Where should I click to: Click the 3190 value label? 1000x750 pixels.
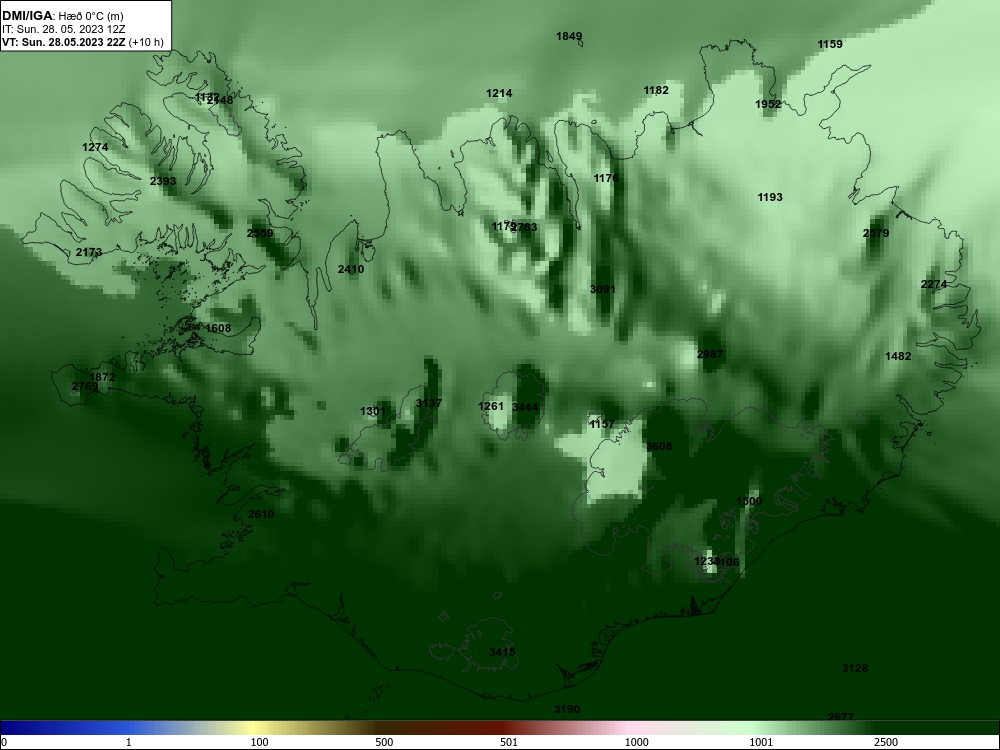click(567, 709)
